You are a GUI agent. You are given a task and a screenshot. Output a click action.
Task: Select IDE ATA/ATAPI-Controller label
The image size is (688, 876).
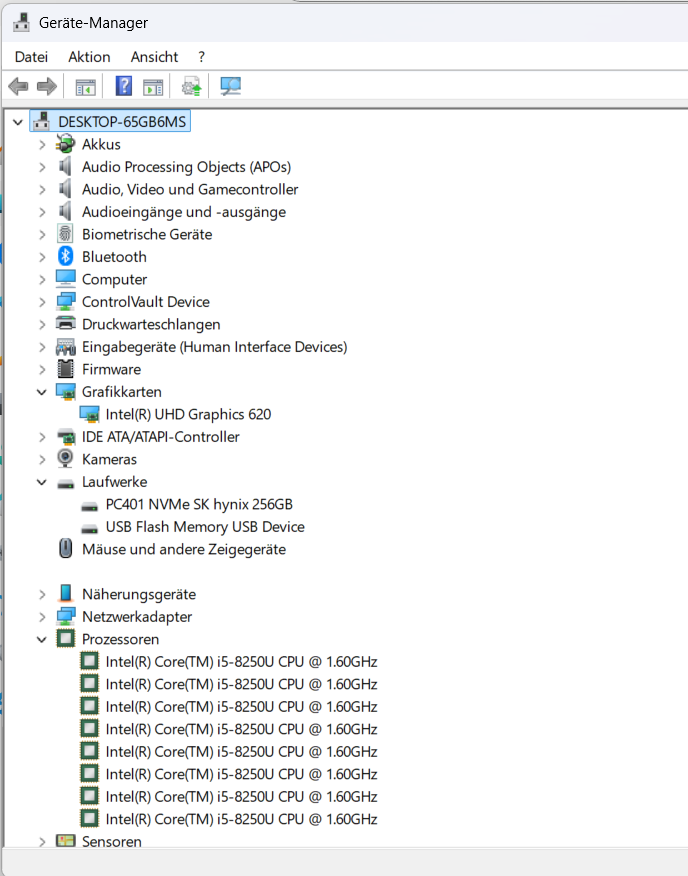tap(160, 436)
